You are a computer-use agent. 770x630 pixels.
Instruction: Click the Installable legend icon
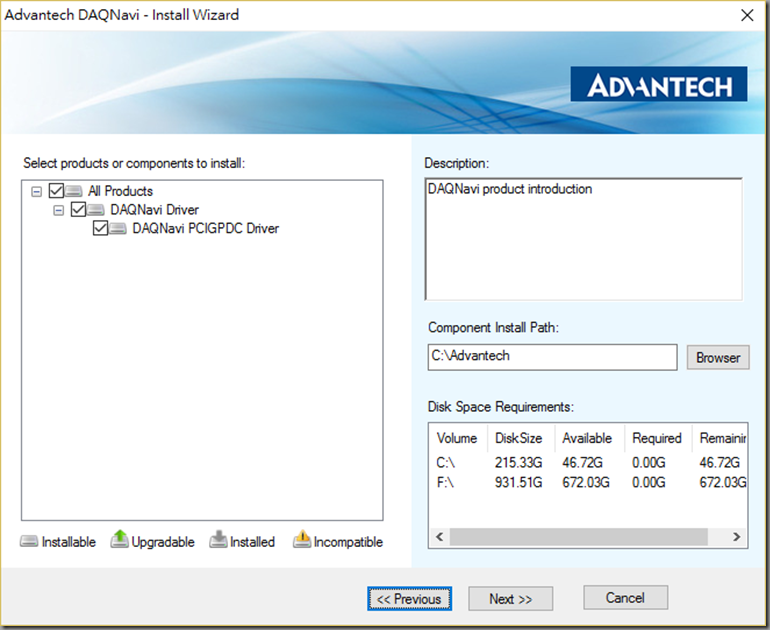click(29, 542)
